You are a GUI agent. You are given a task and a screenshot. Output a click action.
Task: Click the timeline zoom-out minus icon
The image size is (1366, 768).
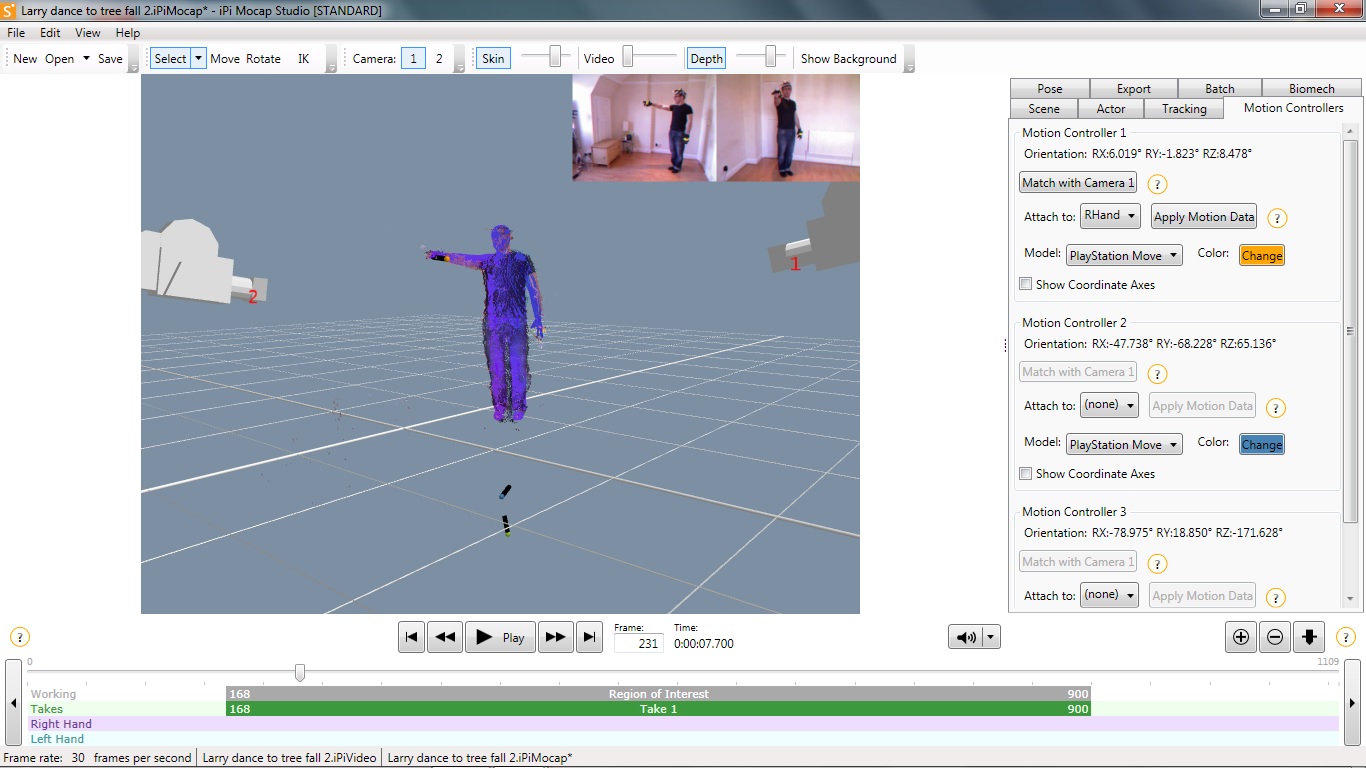[x=1274, y=637]
